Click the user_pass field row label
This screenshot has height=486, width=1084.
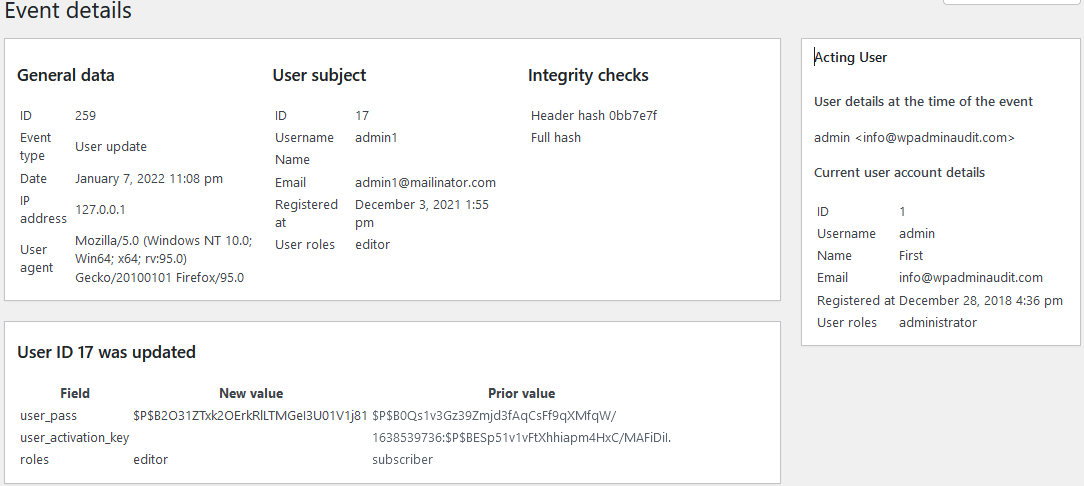pyautogui.click(x=48, y=415)
